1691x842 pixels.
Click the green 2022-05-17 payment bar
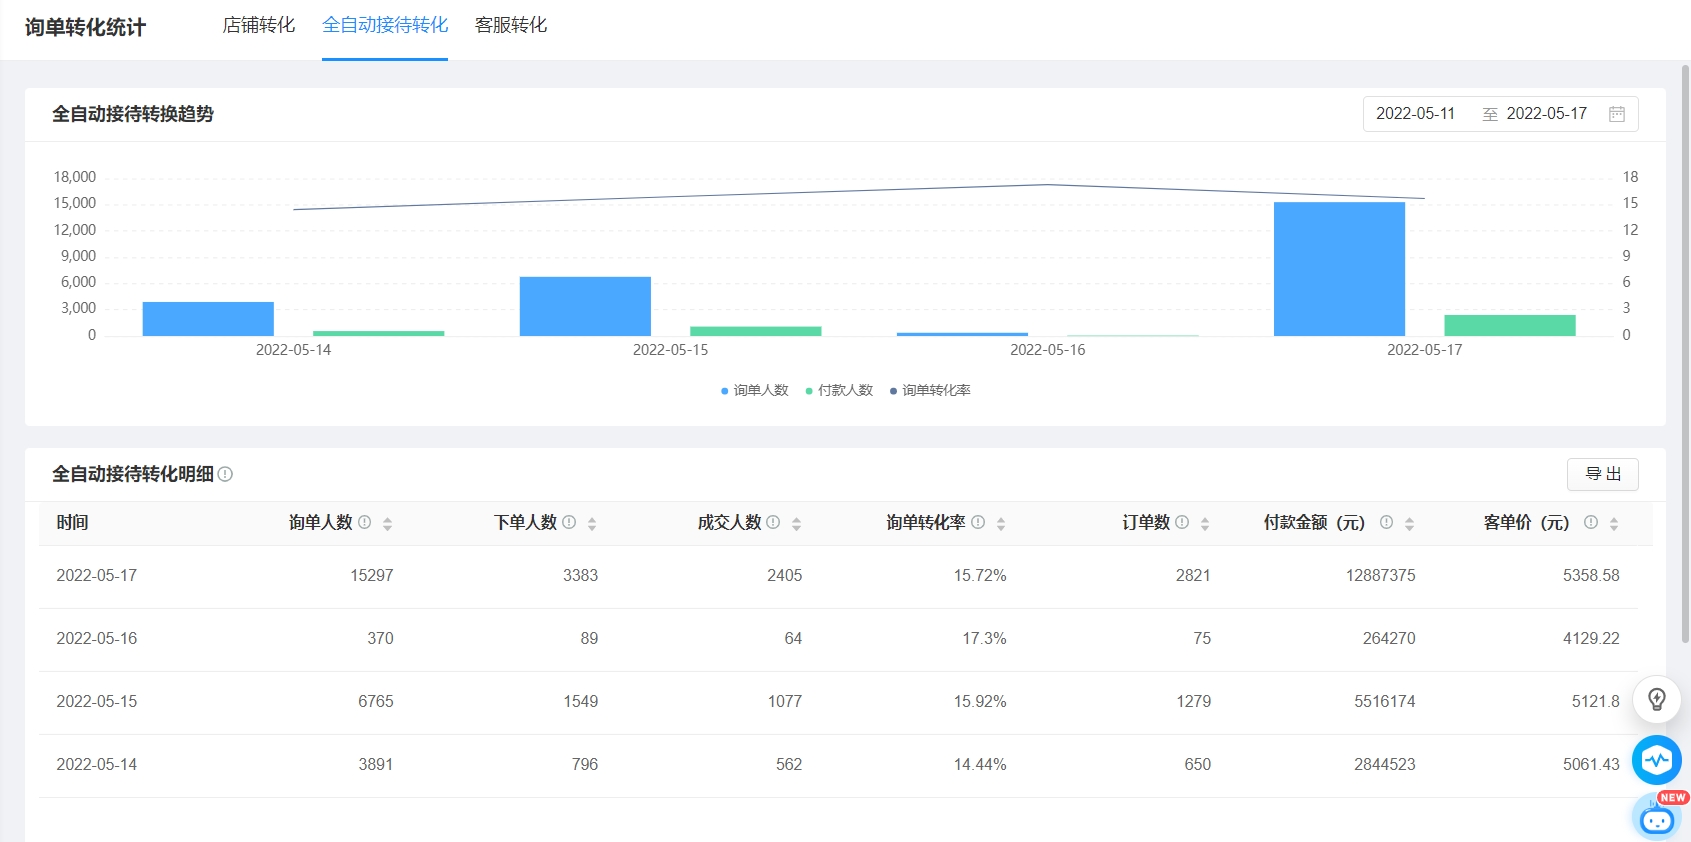1510,325
